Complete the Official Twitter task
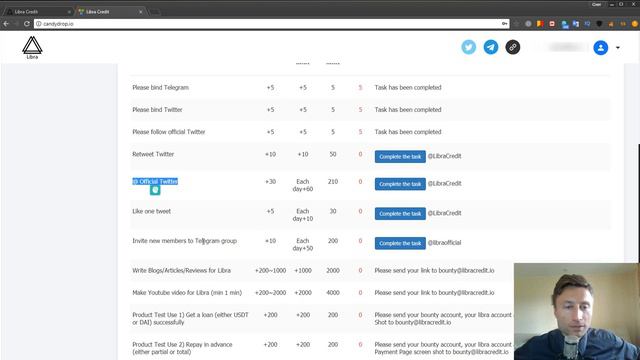 pyautogui.click(x=400, y=184)
